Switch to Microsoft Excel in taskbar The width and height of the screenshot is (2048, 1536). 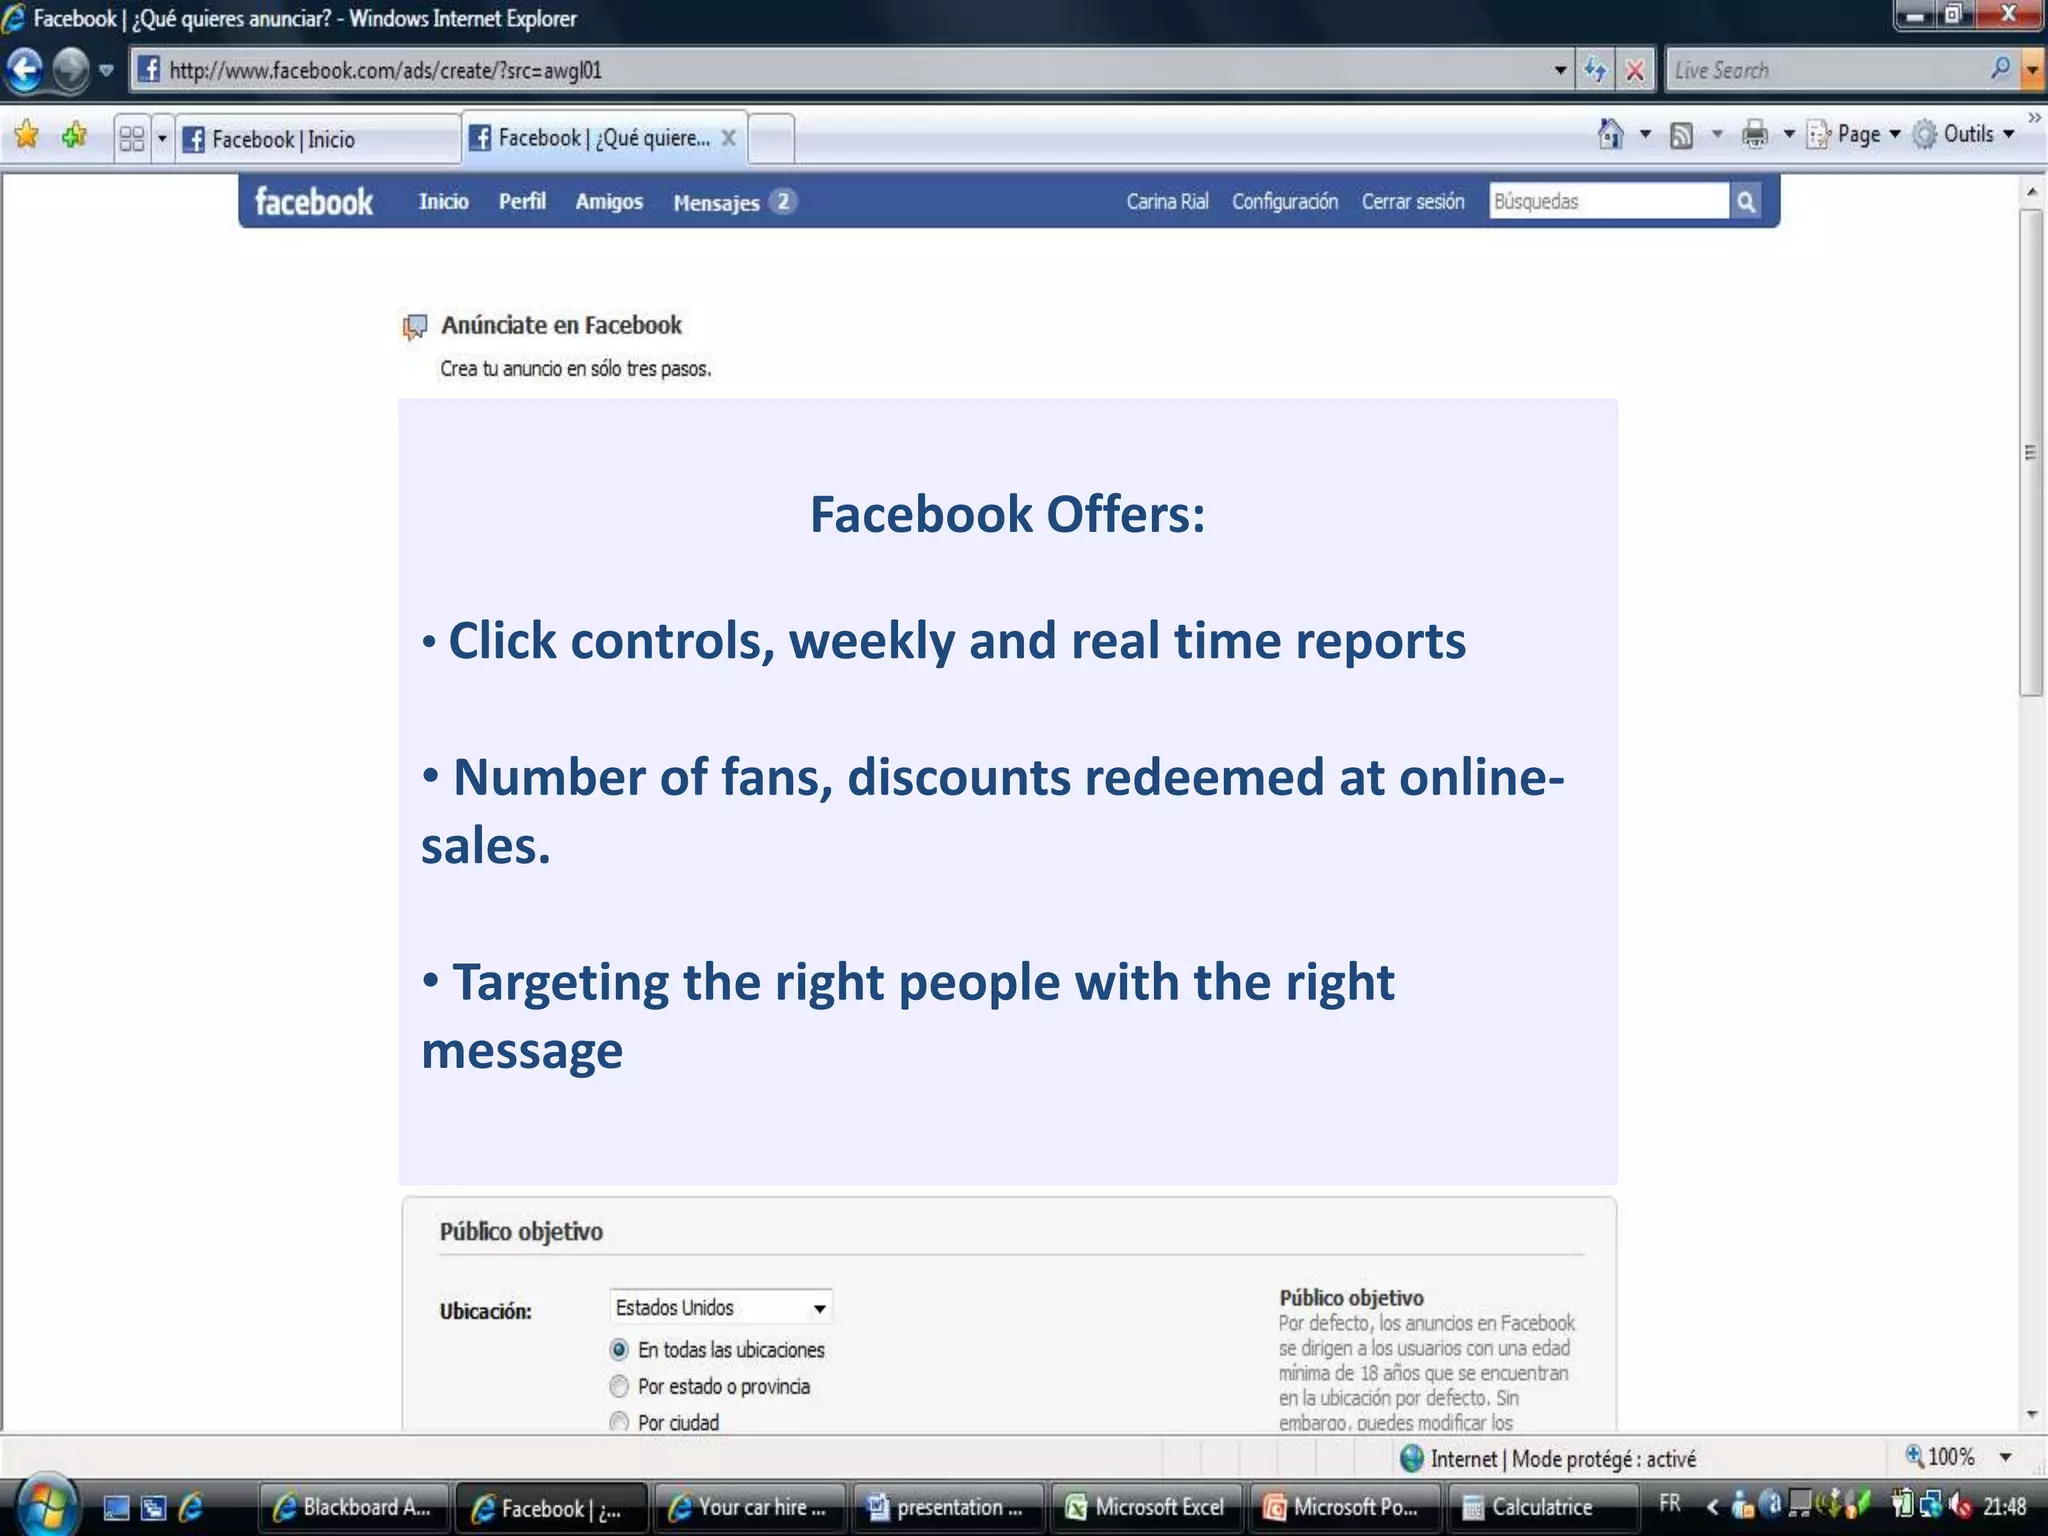[1146, 1507]
